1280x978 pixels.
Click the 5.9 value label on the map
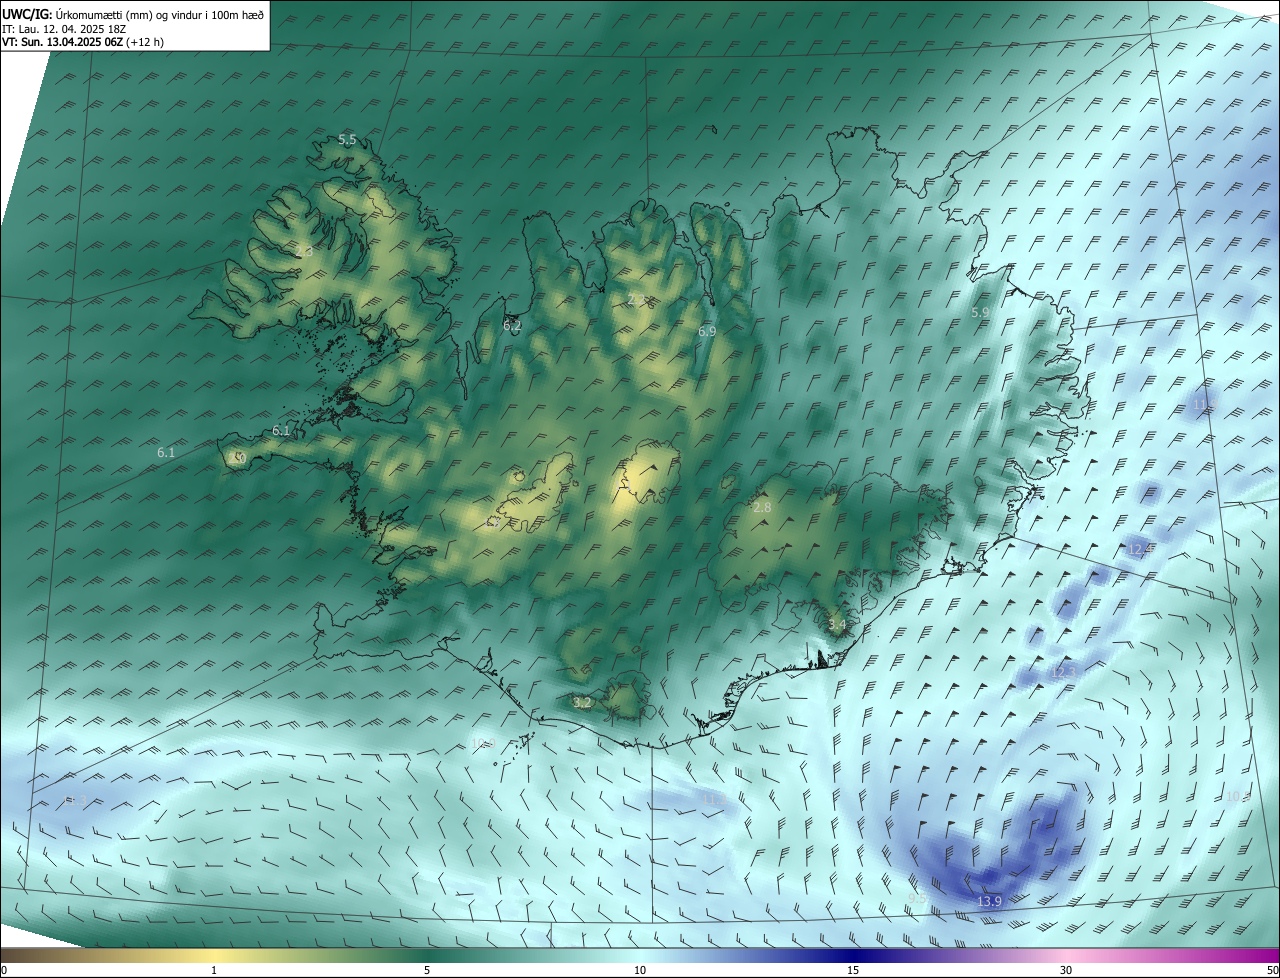click(x=980, y=313)
